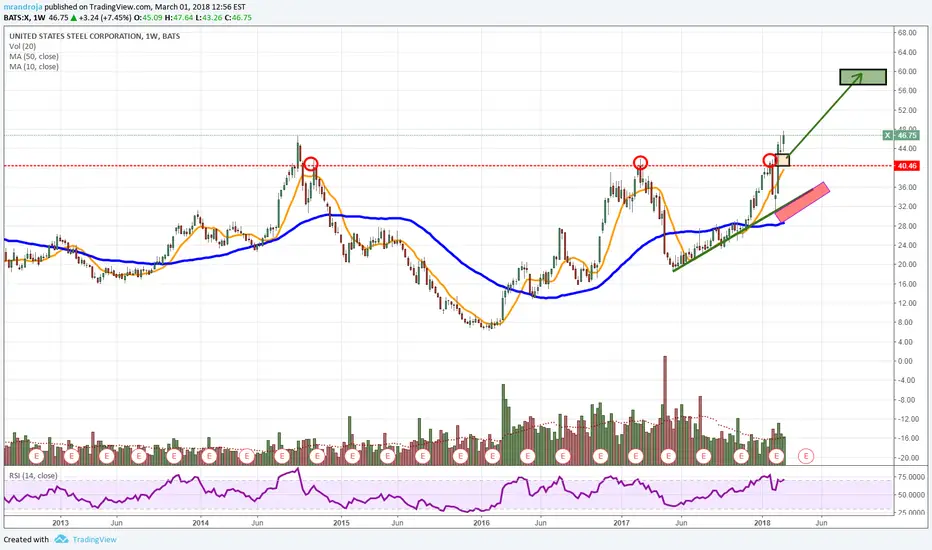The width and height of the screenshot is (932, 550).
Task: Click the 'published on TradingView.com' header text
Action: click(98, 7)
